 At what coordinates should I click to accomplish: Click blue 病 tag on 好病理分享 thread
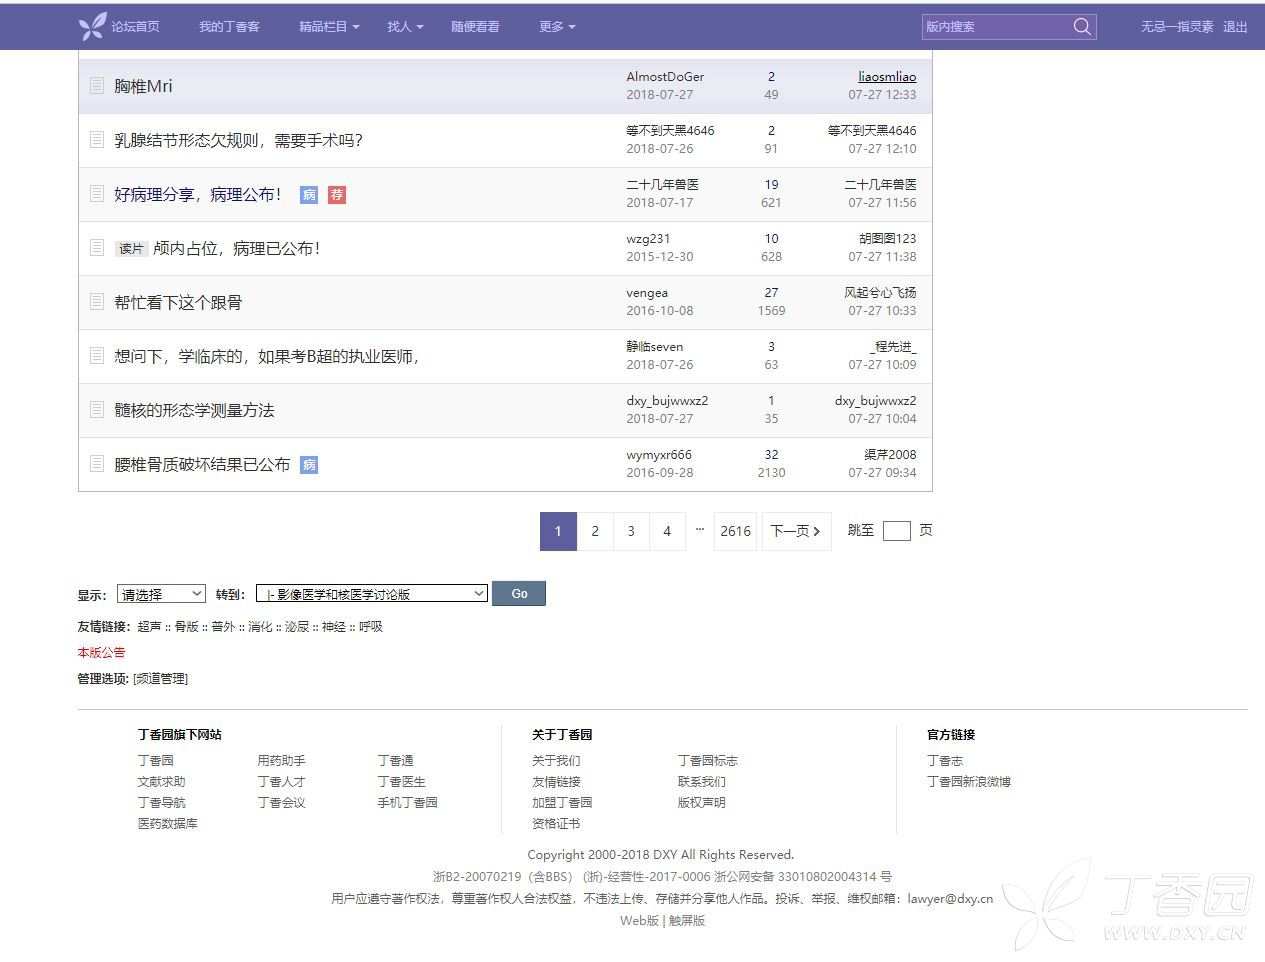(x=309, y=195)
